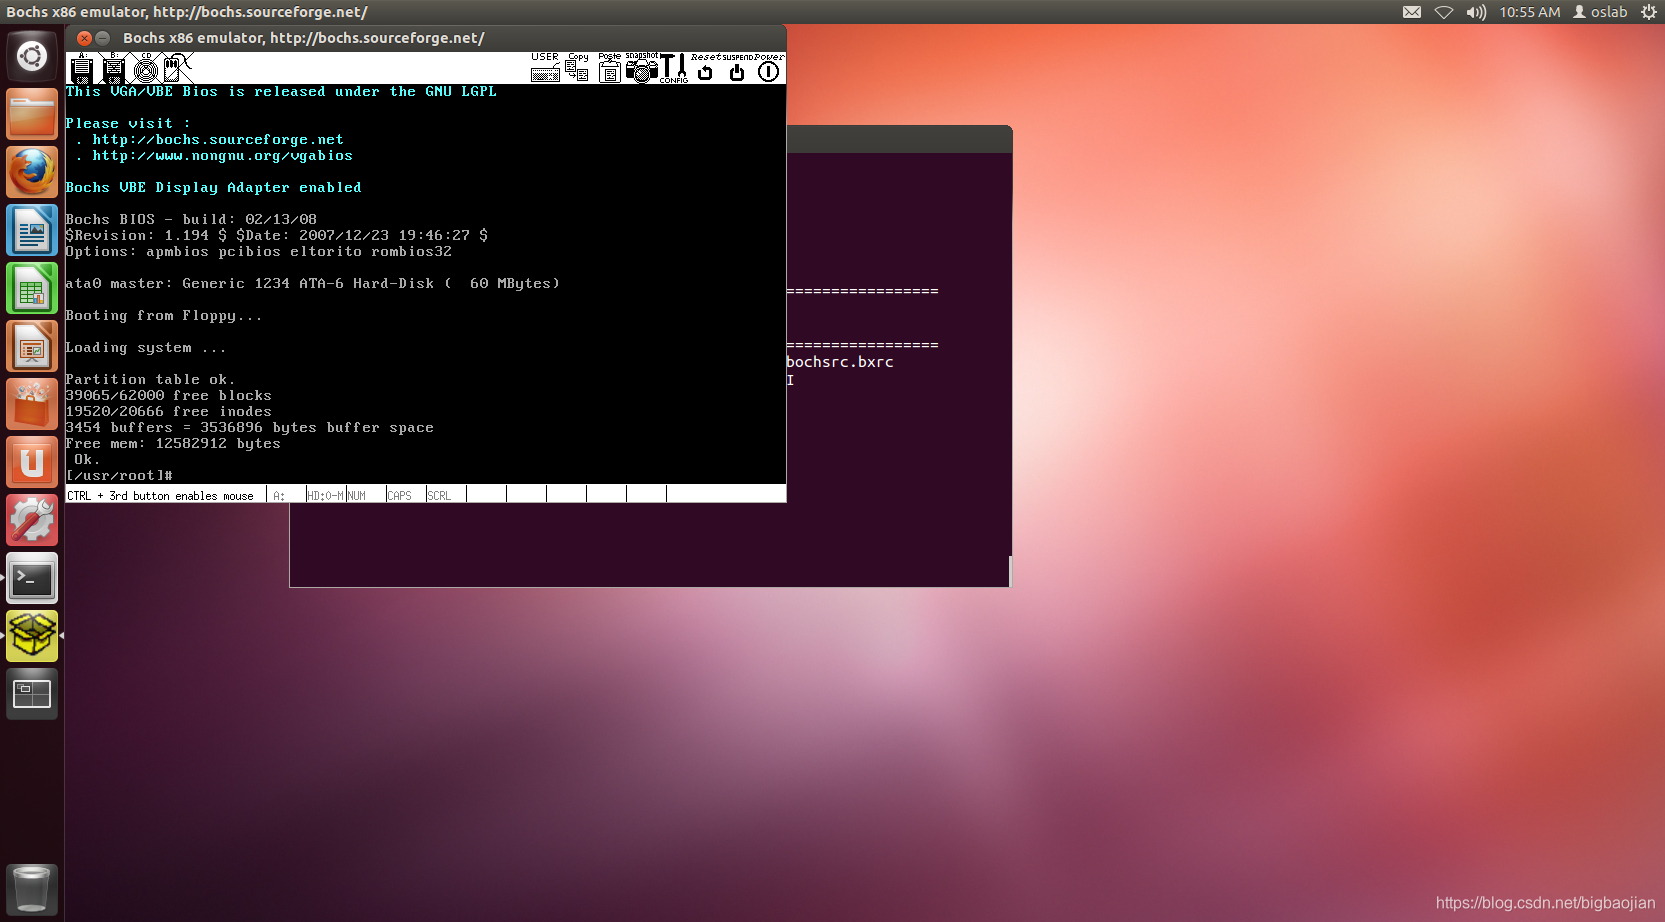Open the system gear session menu
The width and height of the screenshot is (1665, 922).
coord(1649,12)
